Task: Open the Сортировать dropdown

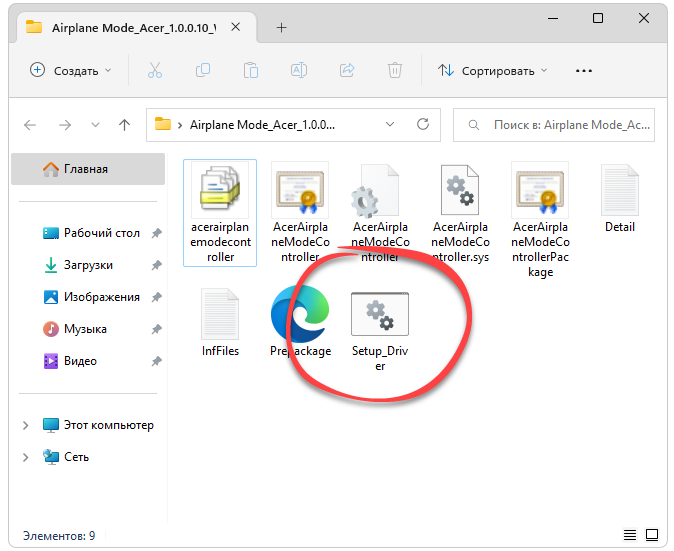Action: (493, 70)
